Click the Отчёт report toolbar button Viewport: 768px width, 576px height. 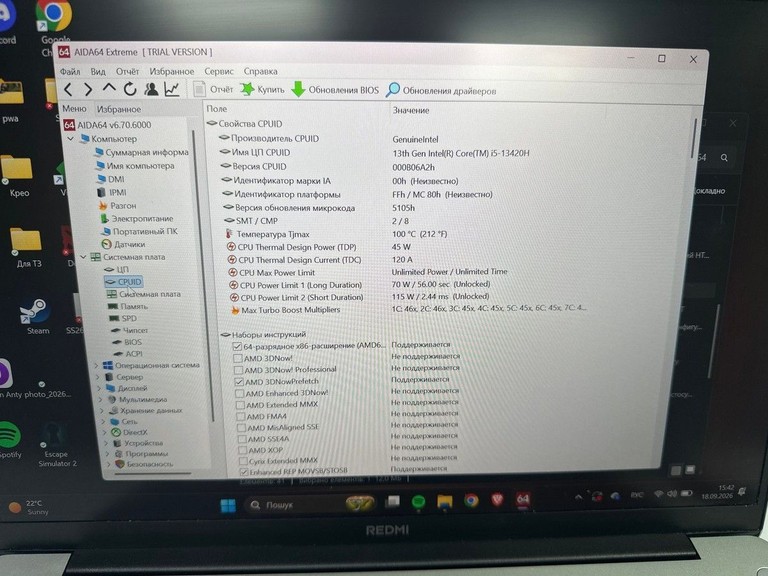(213, 89)
